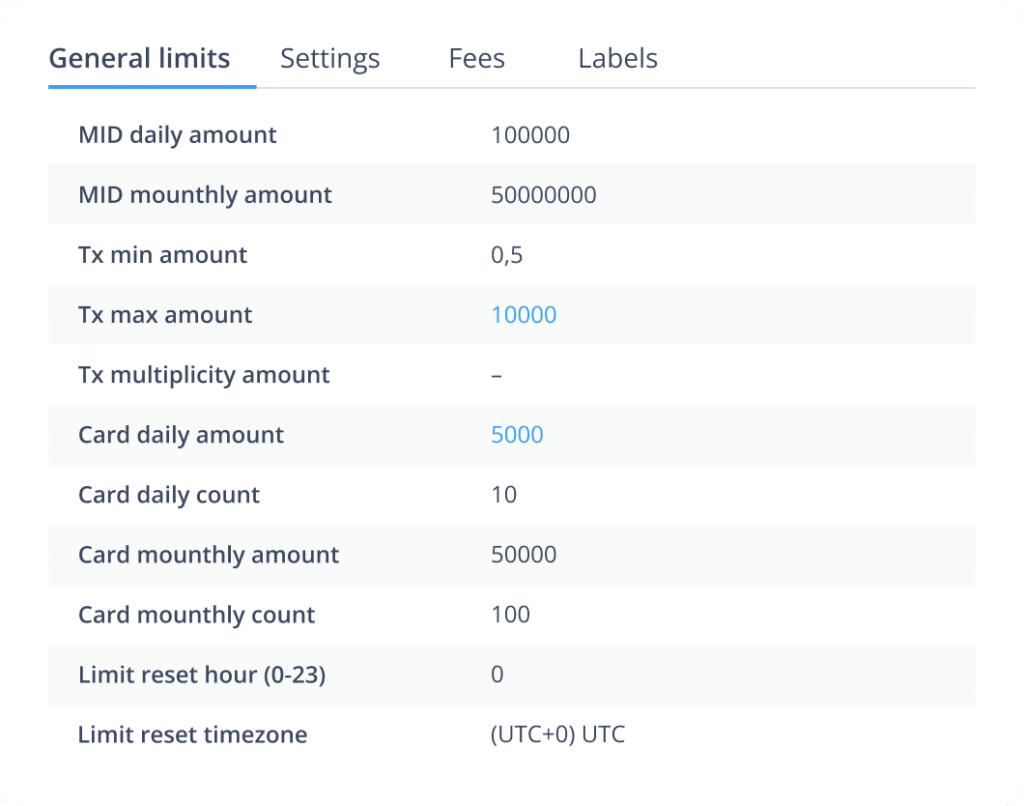The image size is (1024, 806).
Task: Click the Limit reset hour value 0
Action: [x=497, y=675]
